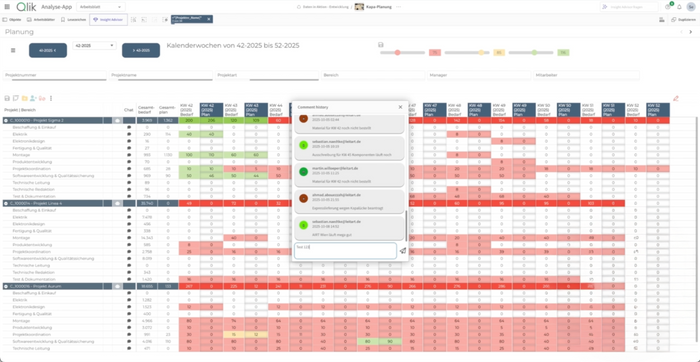Open the help question mark icon
The height and width of the screenshot is (362, 700).
coord(668,7)
